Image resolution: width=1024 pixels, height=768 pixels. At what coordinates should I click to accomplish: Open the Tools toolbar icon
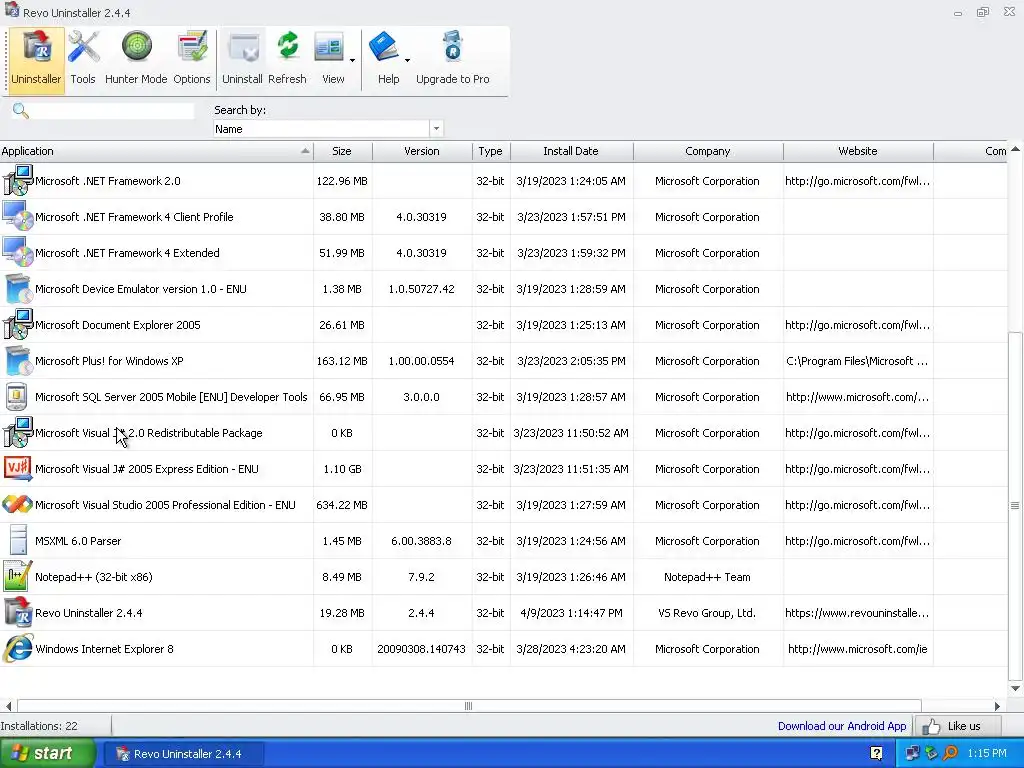click(83, 60)
